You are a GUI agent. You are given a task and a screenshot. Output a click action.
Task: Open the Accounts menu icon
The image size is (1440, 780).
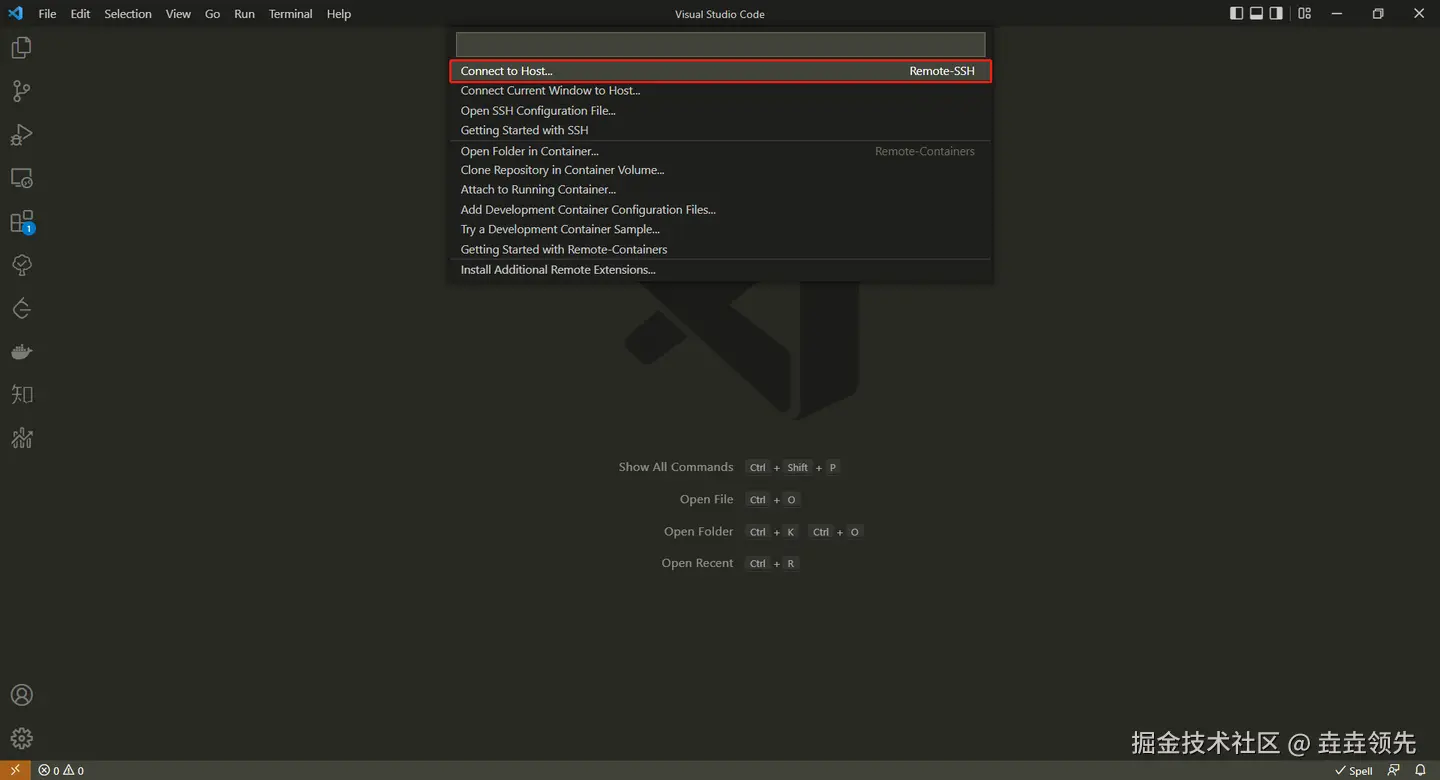click(x=21, y=695)
